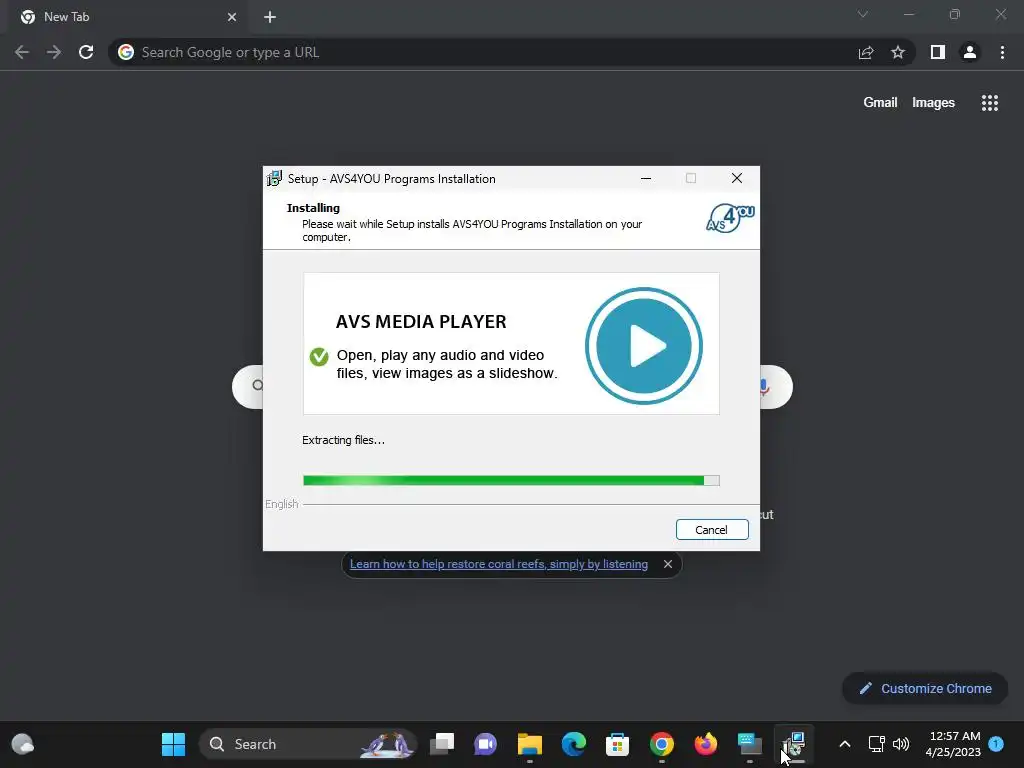
Task: Show hidden system tray icons
Action: click(844, 744)
